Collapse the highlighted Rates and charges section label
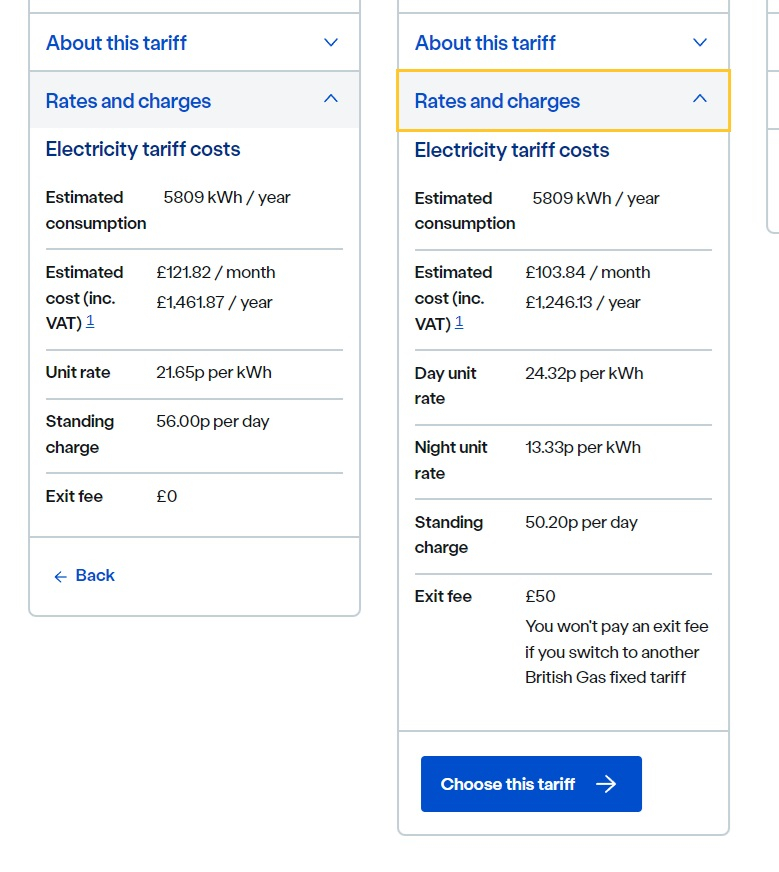This screenshot has width=779, height=872. 497,101
